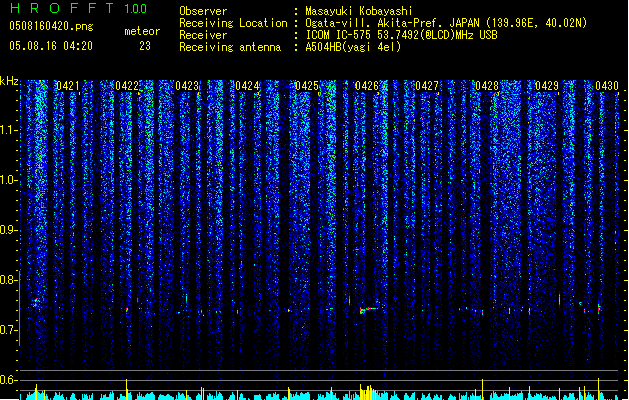Click the 0425 time marker
Viewport: 629px width, 400px height.
click(x=307, y=86)
